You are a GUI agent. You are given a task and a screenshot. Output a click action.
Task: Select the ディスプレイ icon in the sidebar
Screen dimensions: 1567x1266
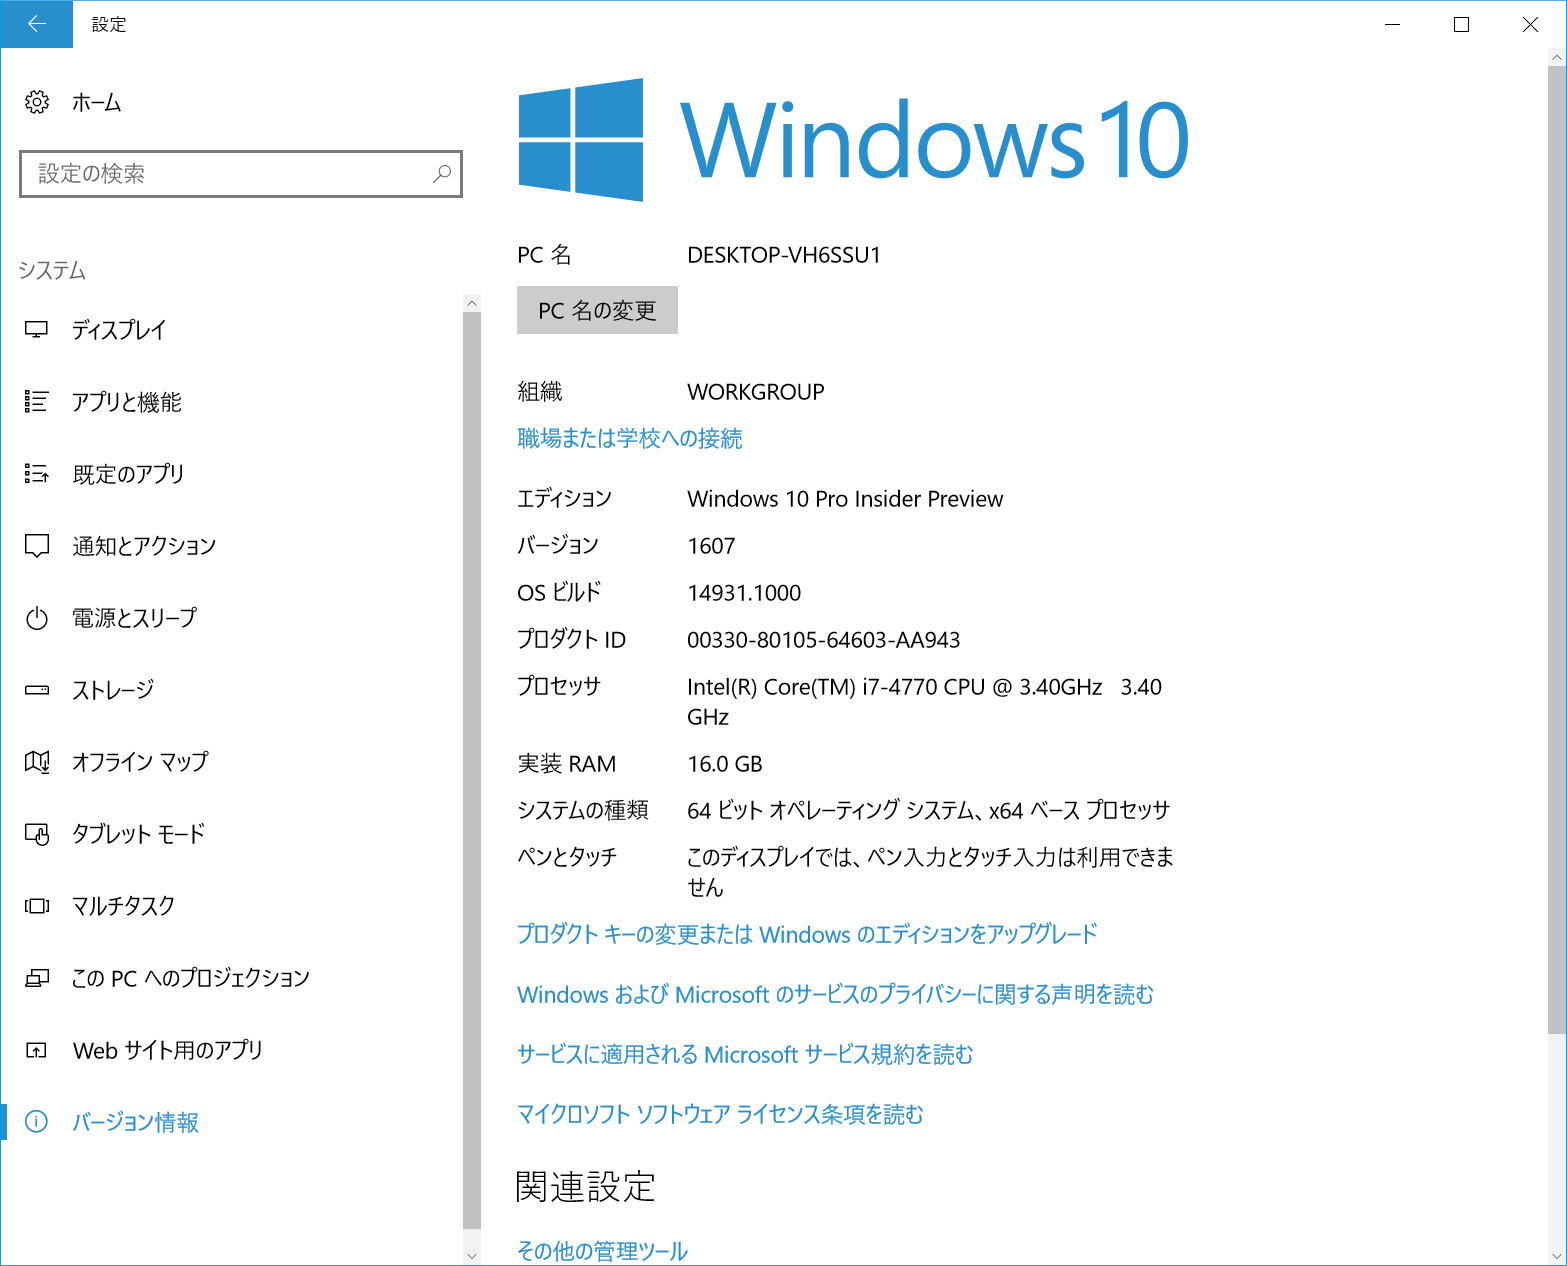tap(37, 330)
